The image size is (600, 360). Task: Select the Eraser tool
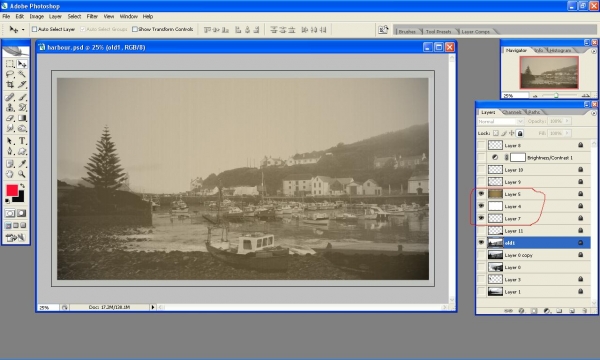coord(10,118)
